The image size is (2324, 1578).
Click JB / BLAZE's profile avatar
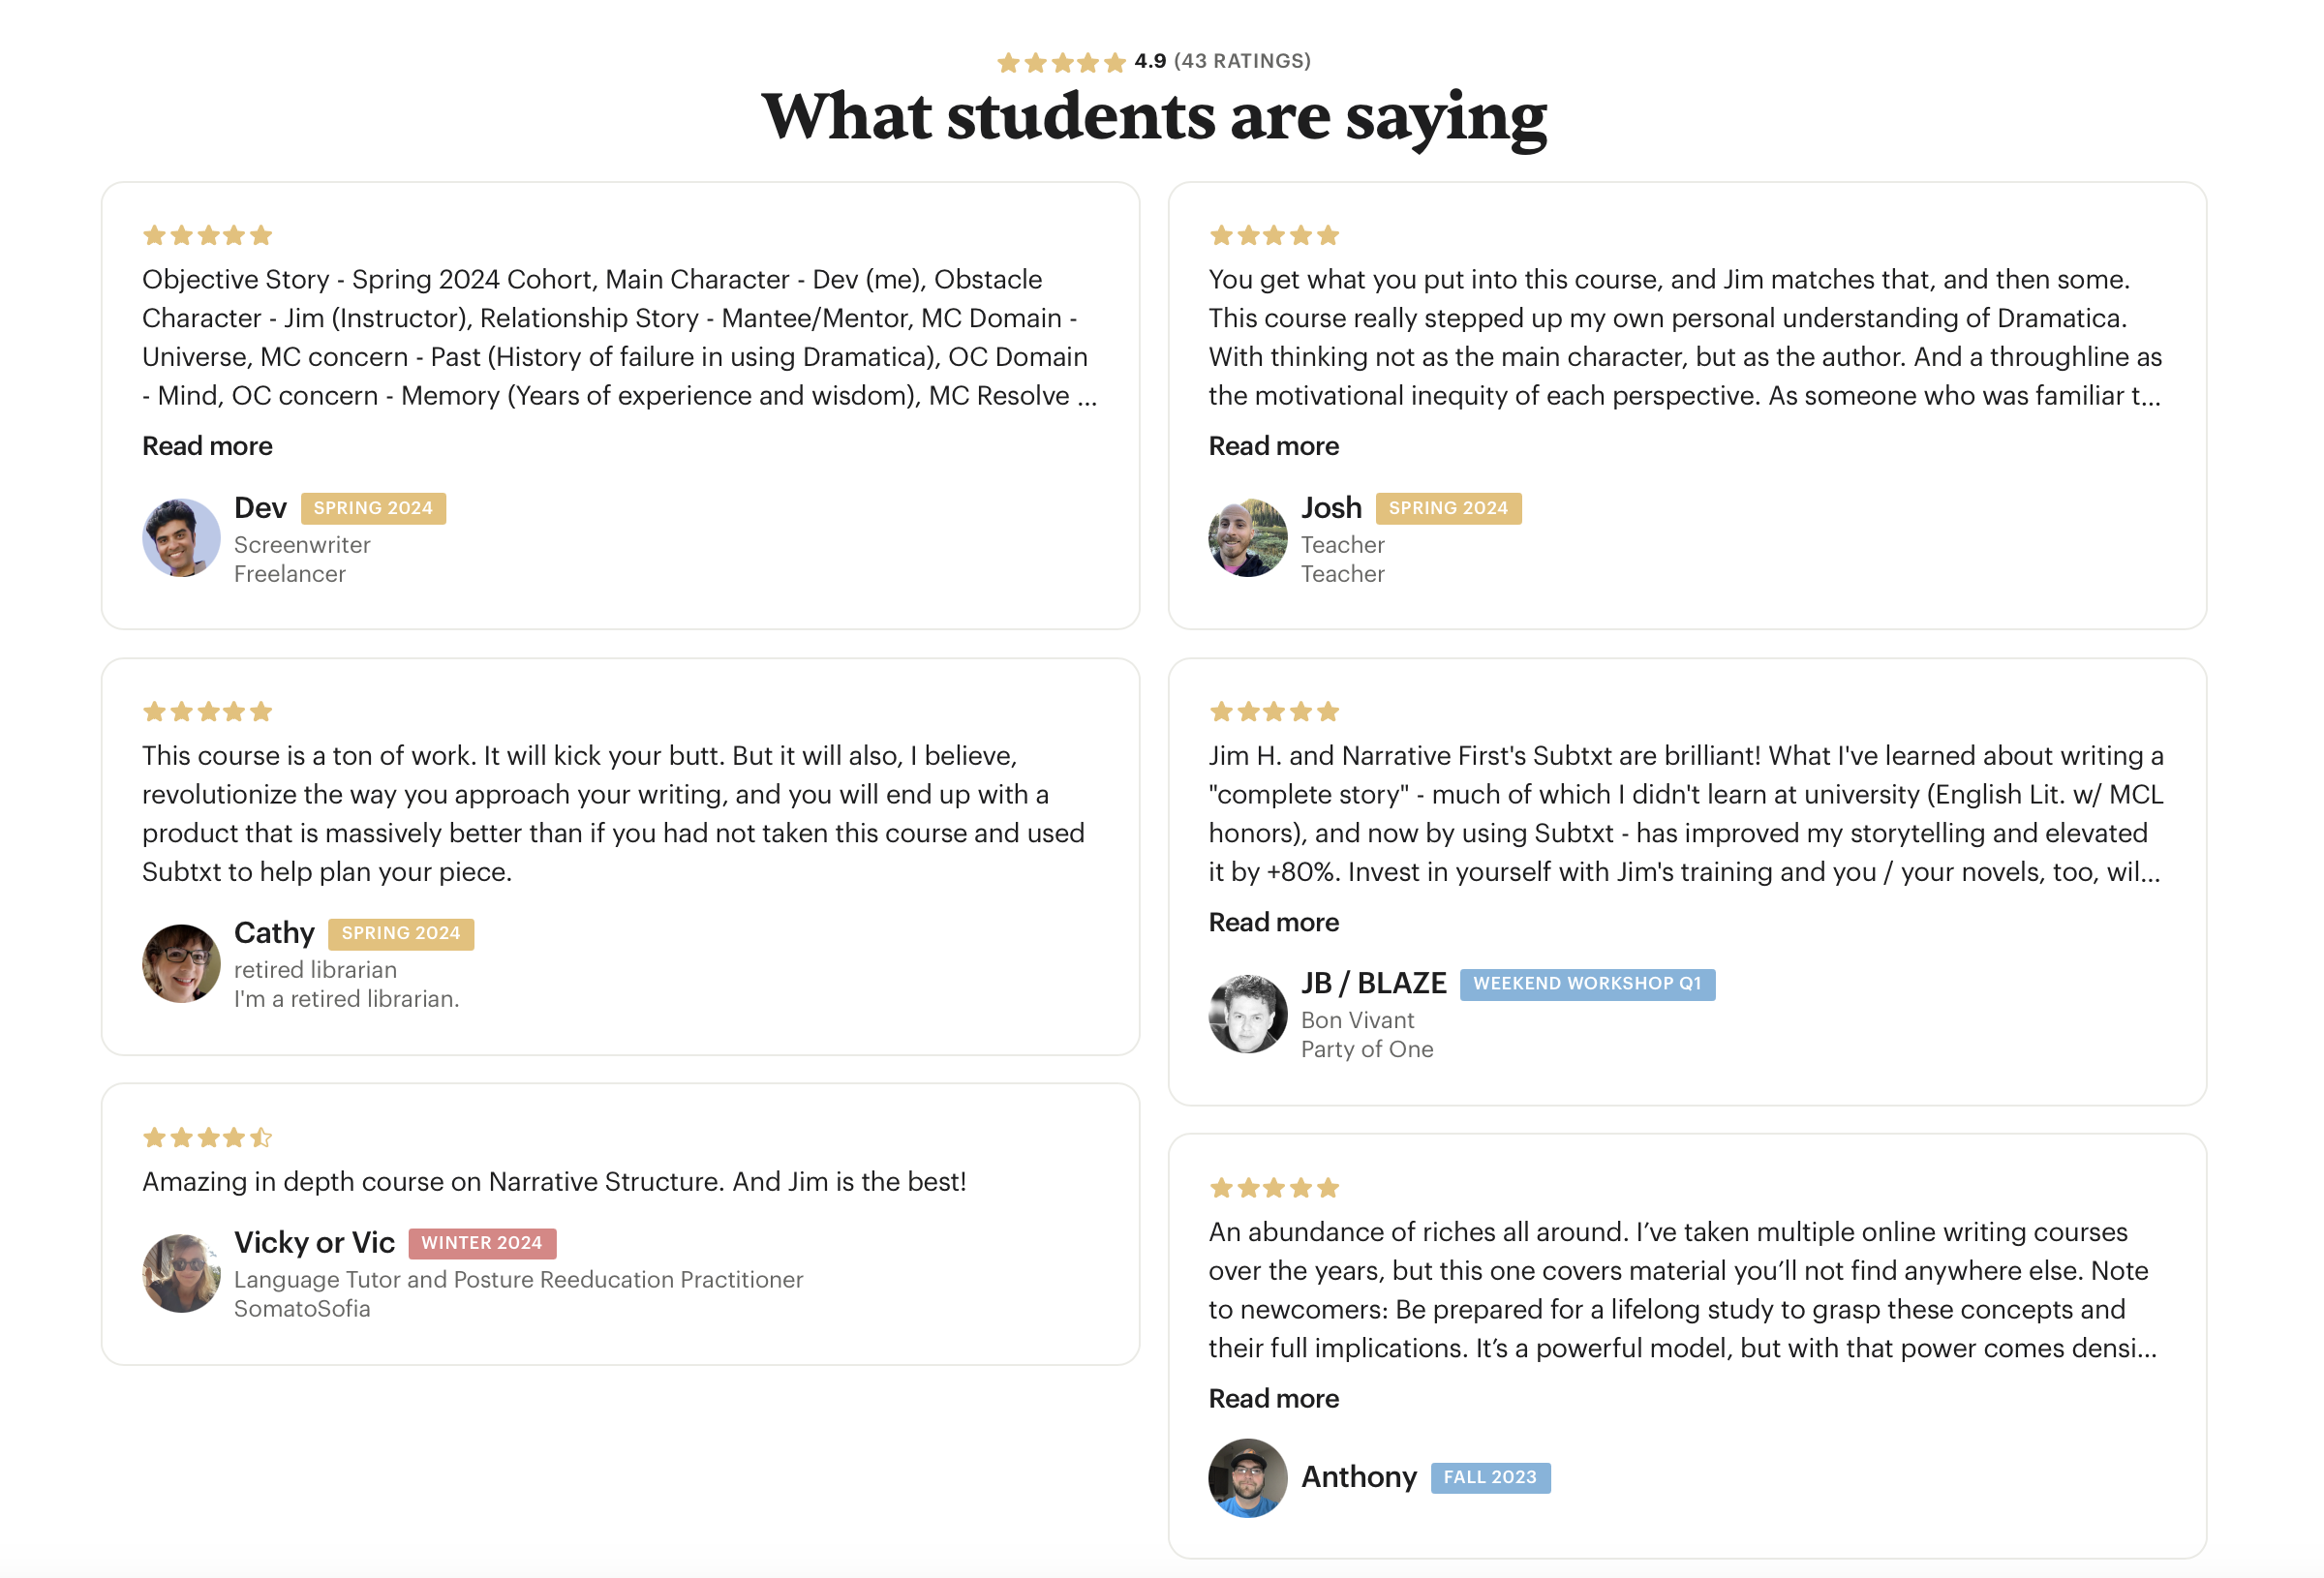click(x=1247, y=1013)
